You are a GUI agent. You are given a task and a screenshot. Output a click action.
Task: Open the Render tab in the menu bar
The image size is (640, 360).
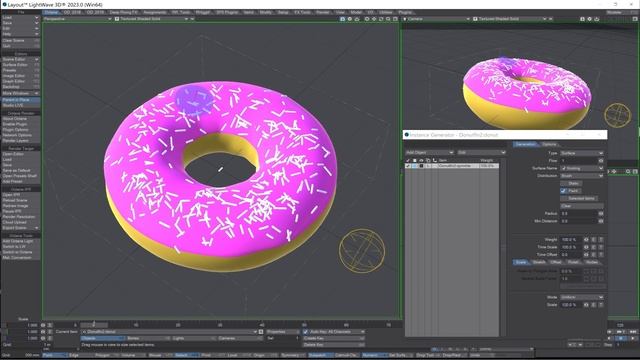tap(323, 13)
